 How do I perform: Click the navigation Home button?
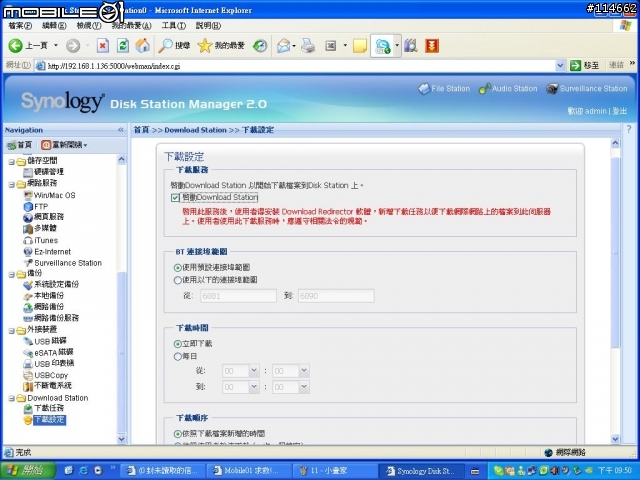pos(20,145)
